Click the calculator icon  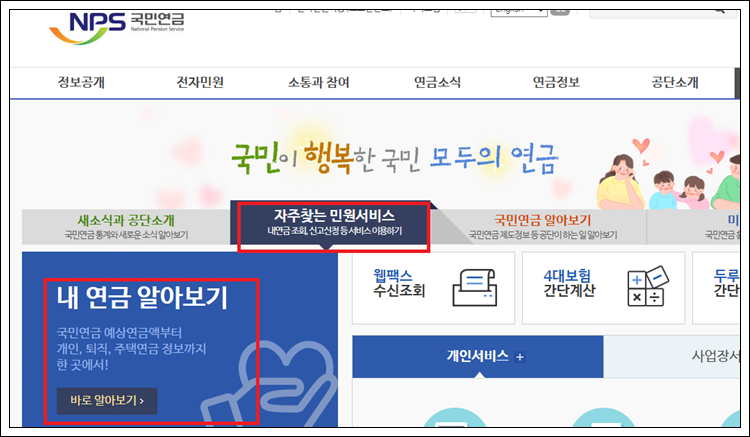648,286
